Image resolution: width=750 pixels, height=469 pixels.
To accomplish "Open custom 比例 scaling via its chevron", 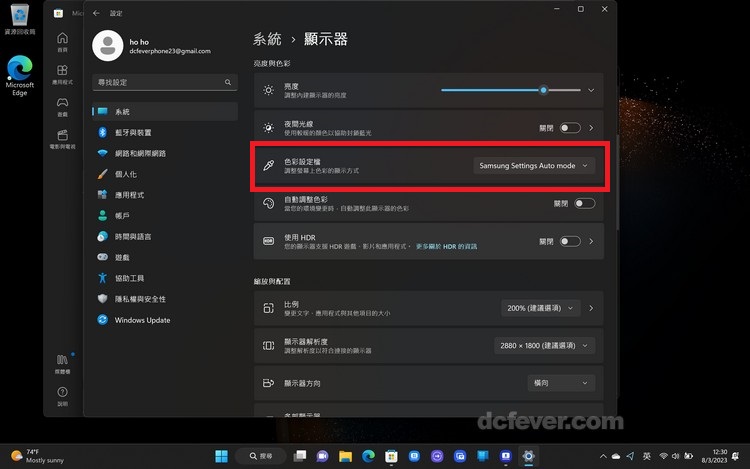I will tap(591, 308).
